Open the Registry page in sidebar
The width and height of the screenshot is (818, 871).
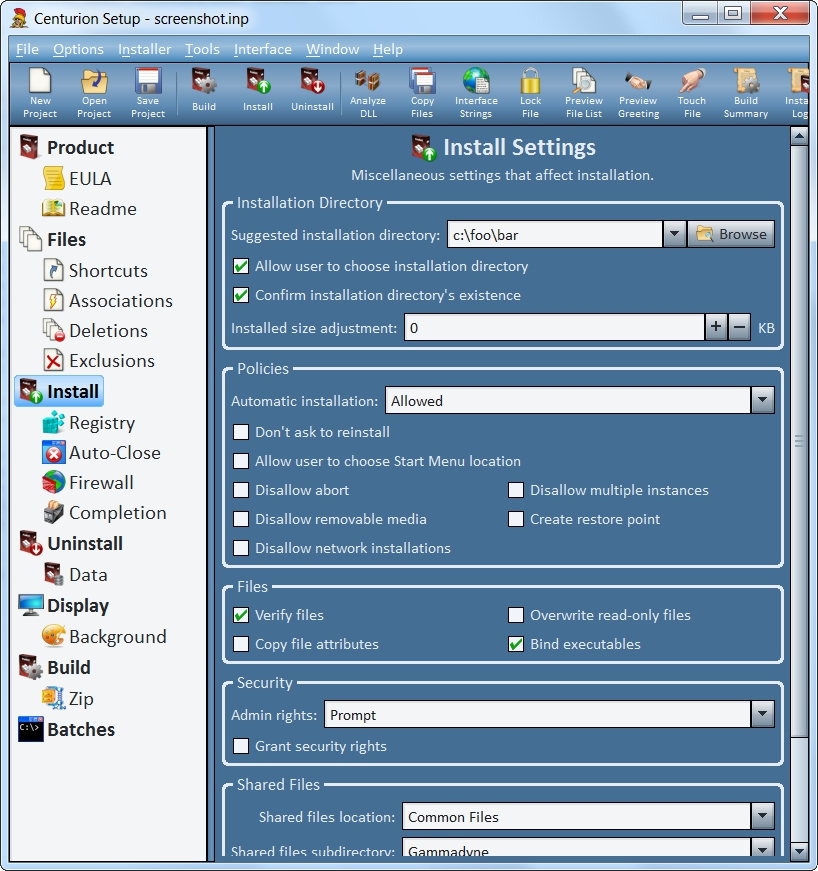click(89, 423)
